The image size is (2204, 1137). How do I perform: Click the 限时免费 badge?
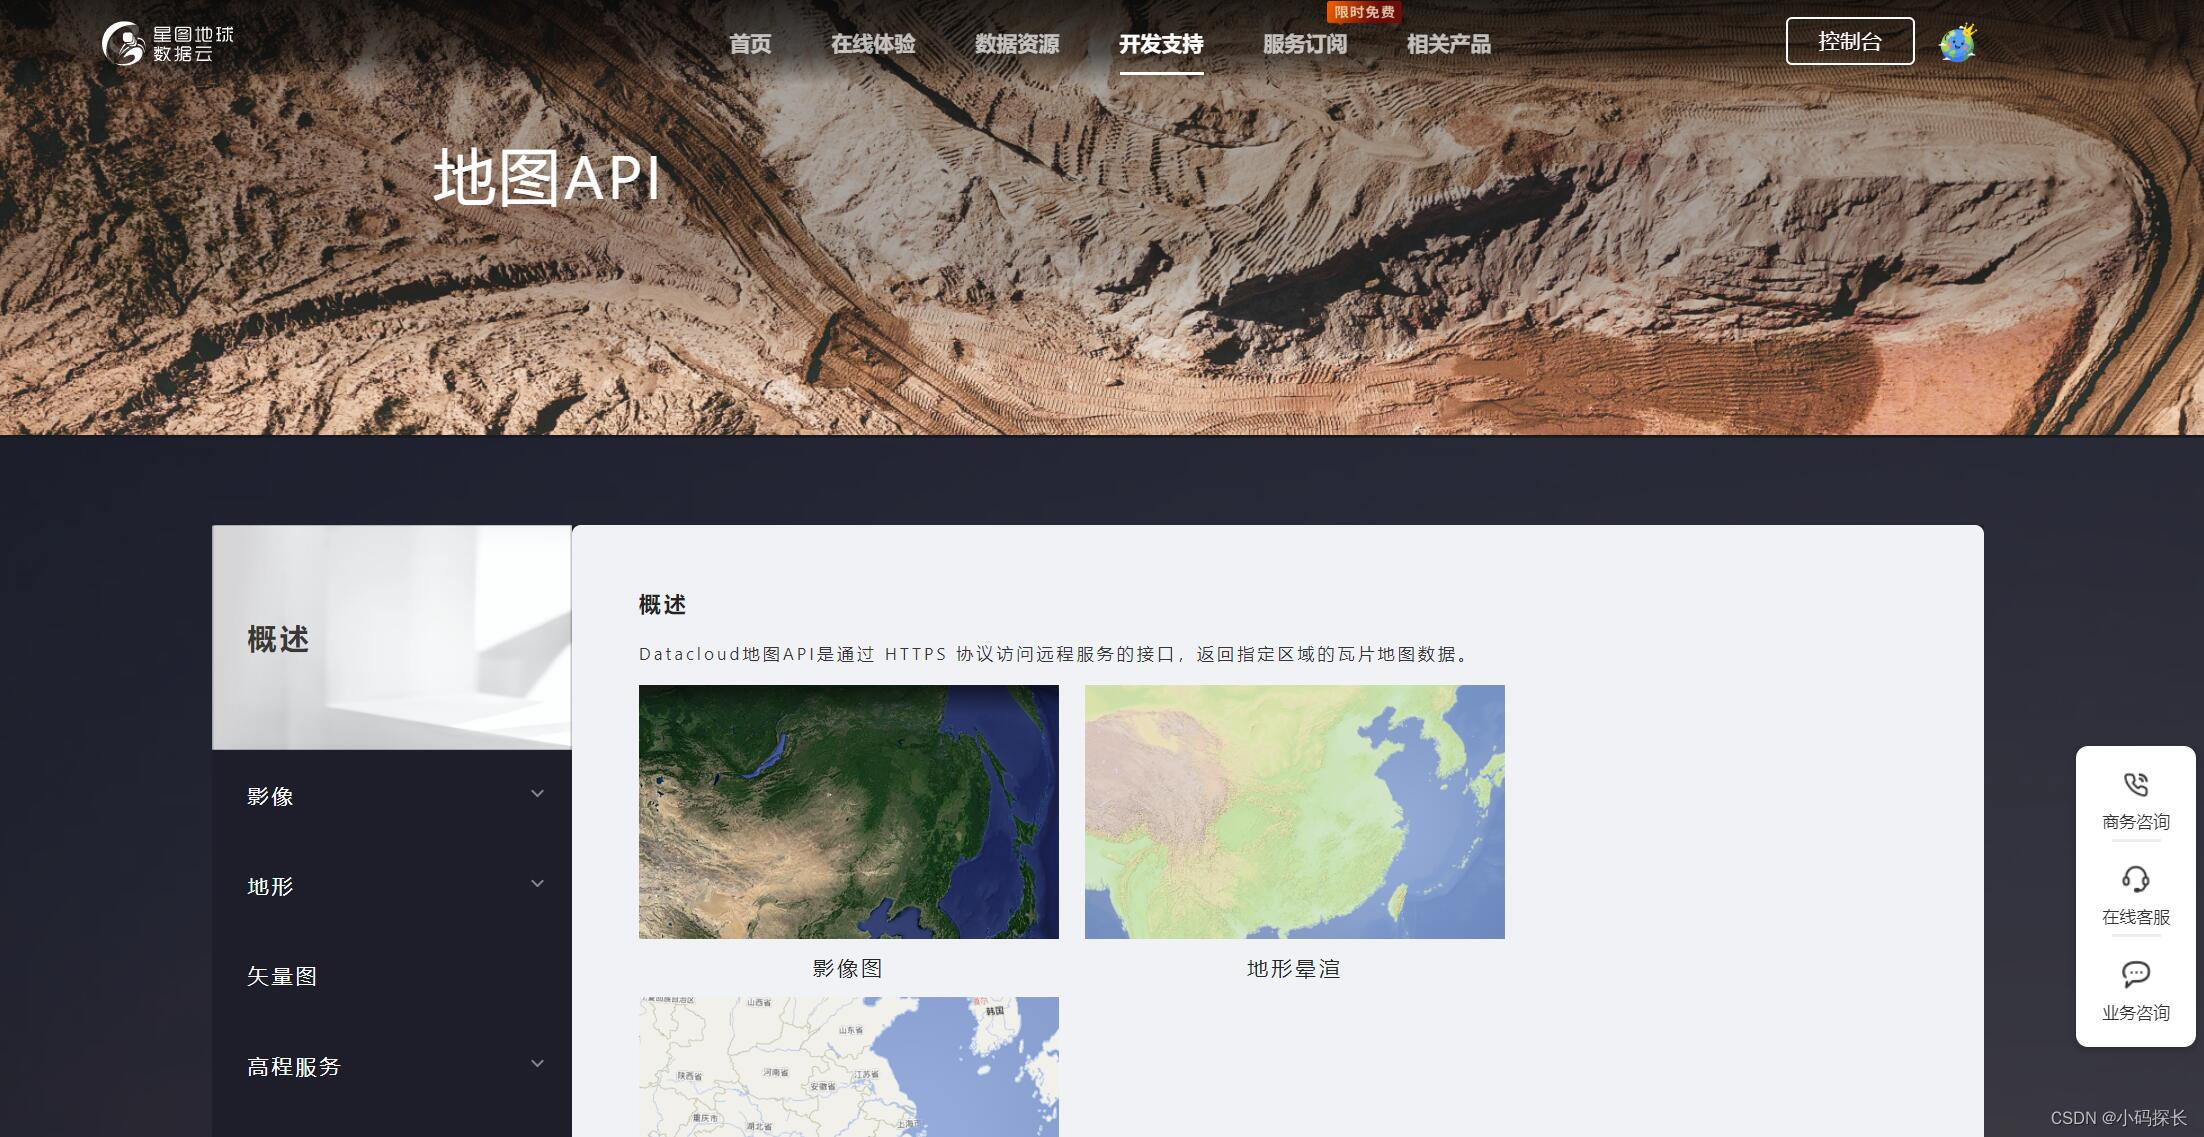(x=1363, y=12)
